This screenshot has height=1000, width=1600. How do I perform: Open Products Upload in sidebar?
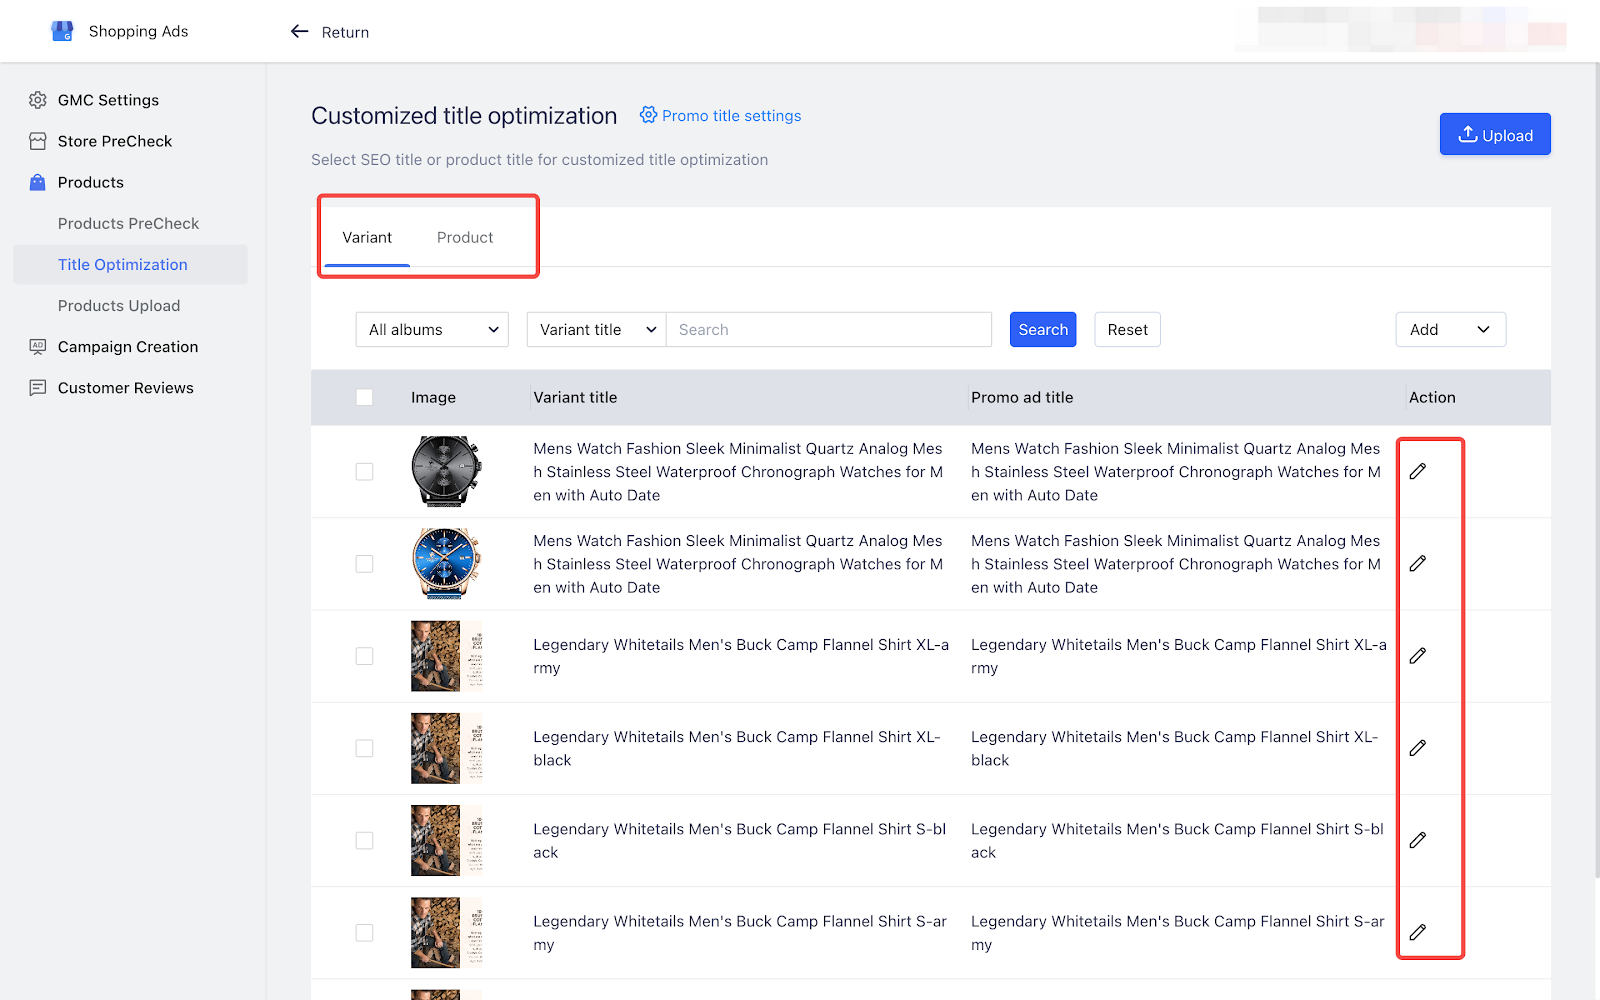pos(119,306)
